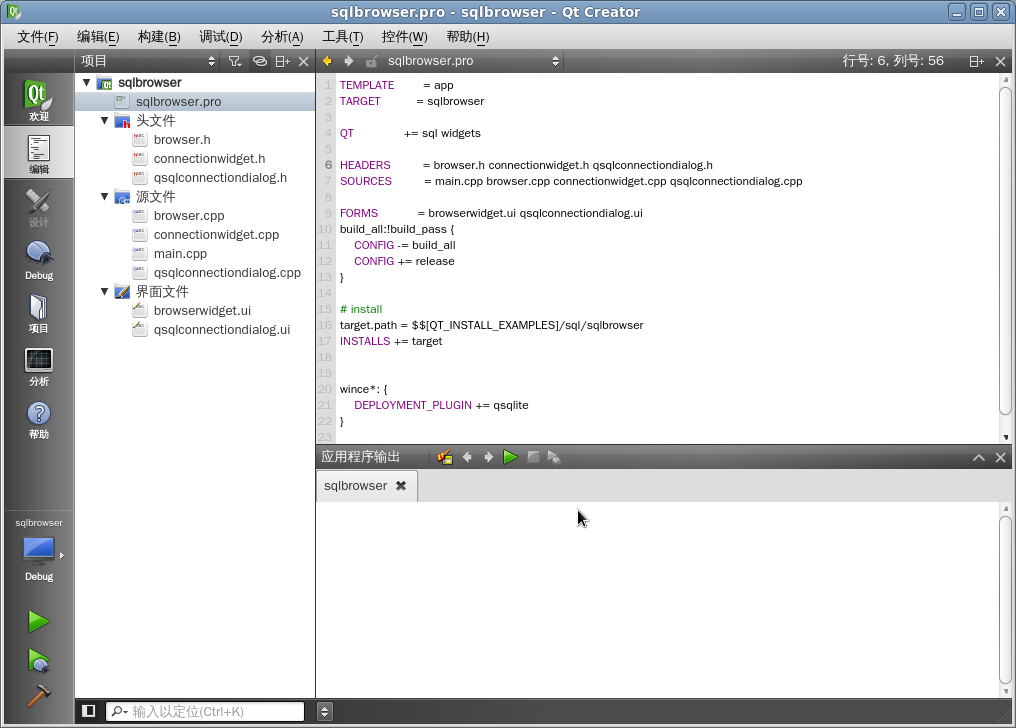The image size is (1016, 728).
Task: Go back in editor navigation history
Action: point(327,61)
